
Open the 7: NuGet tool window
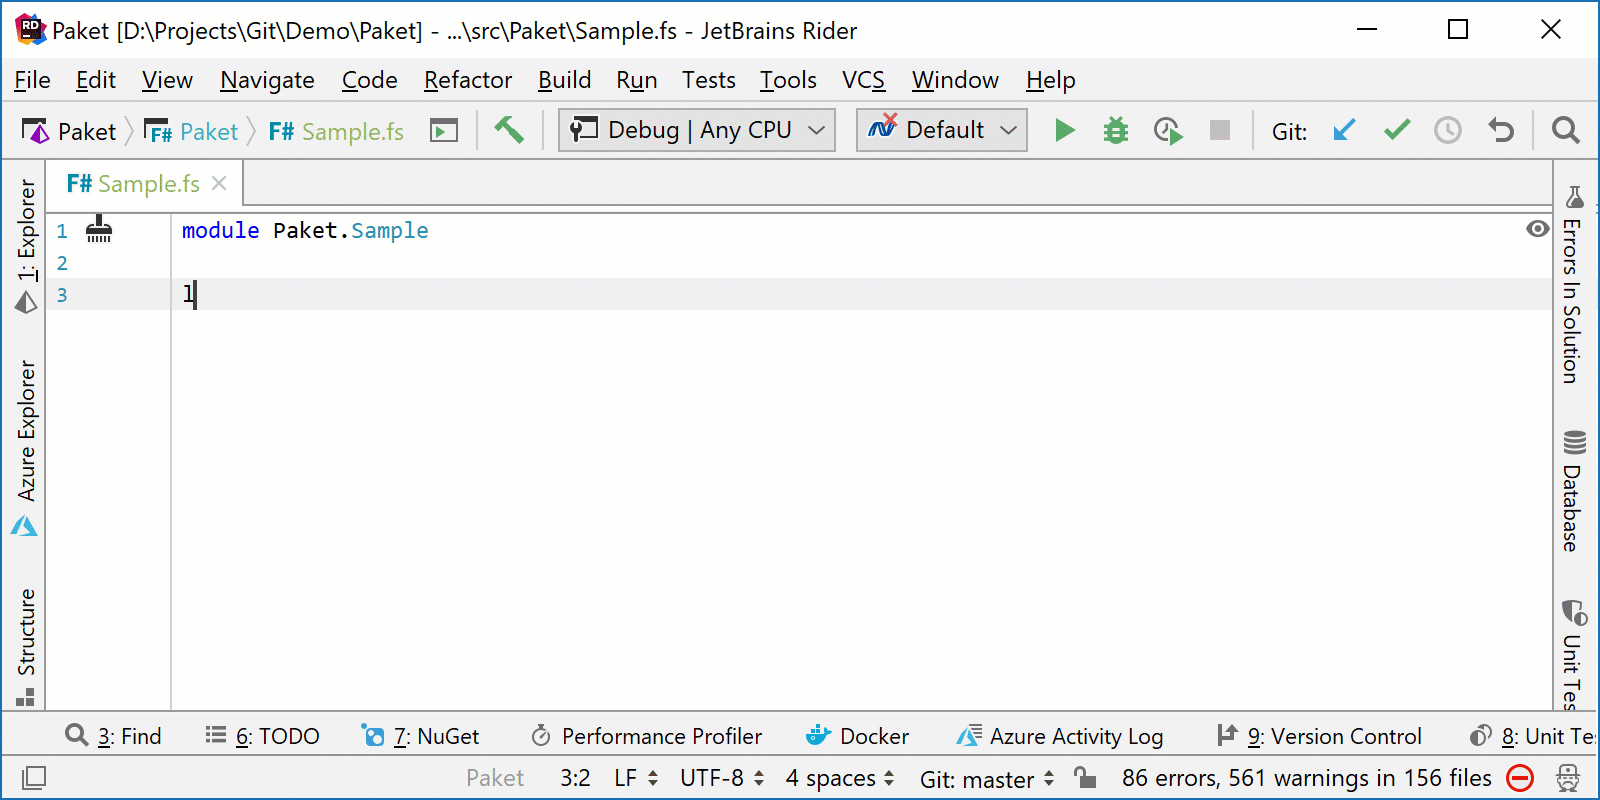point(420,736)
